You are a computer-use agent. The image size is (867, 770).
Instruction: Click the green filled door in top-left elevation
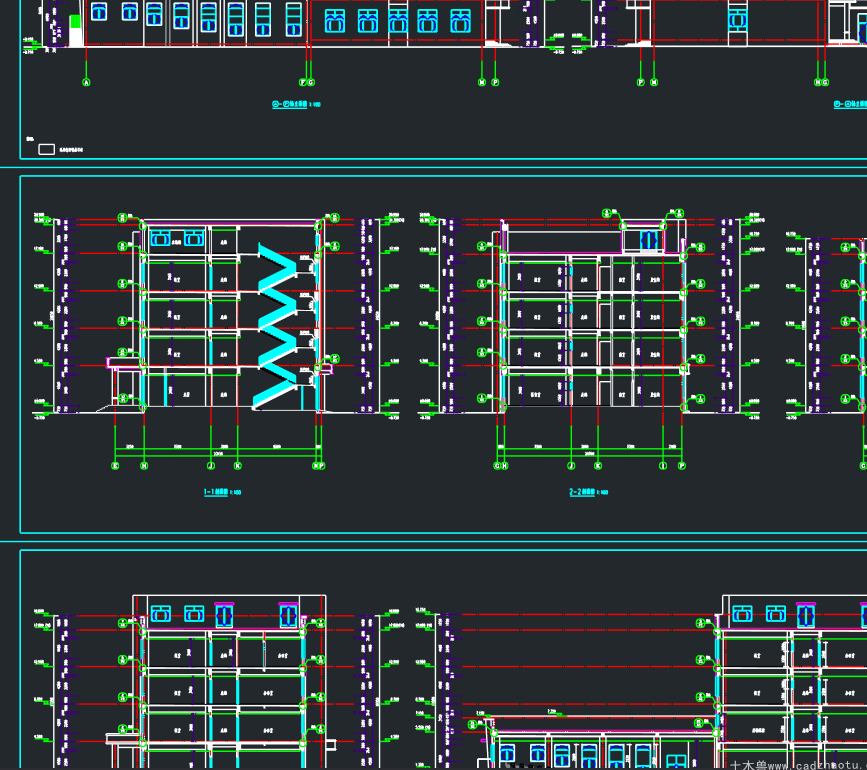(75, 22)
